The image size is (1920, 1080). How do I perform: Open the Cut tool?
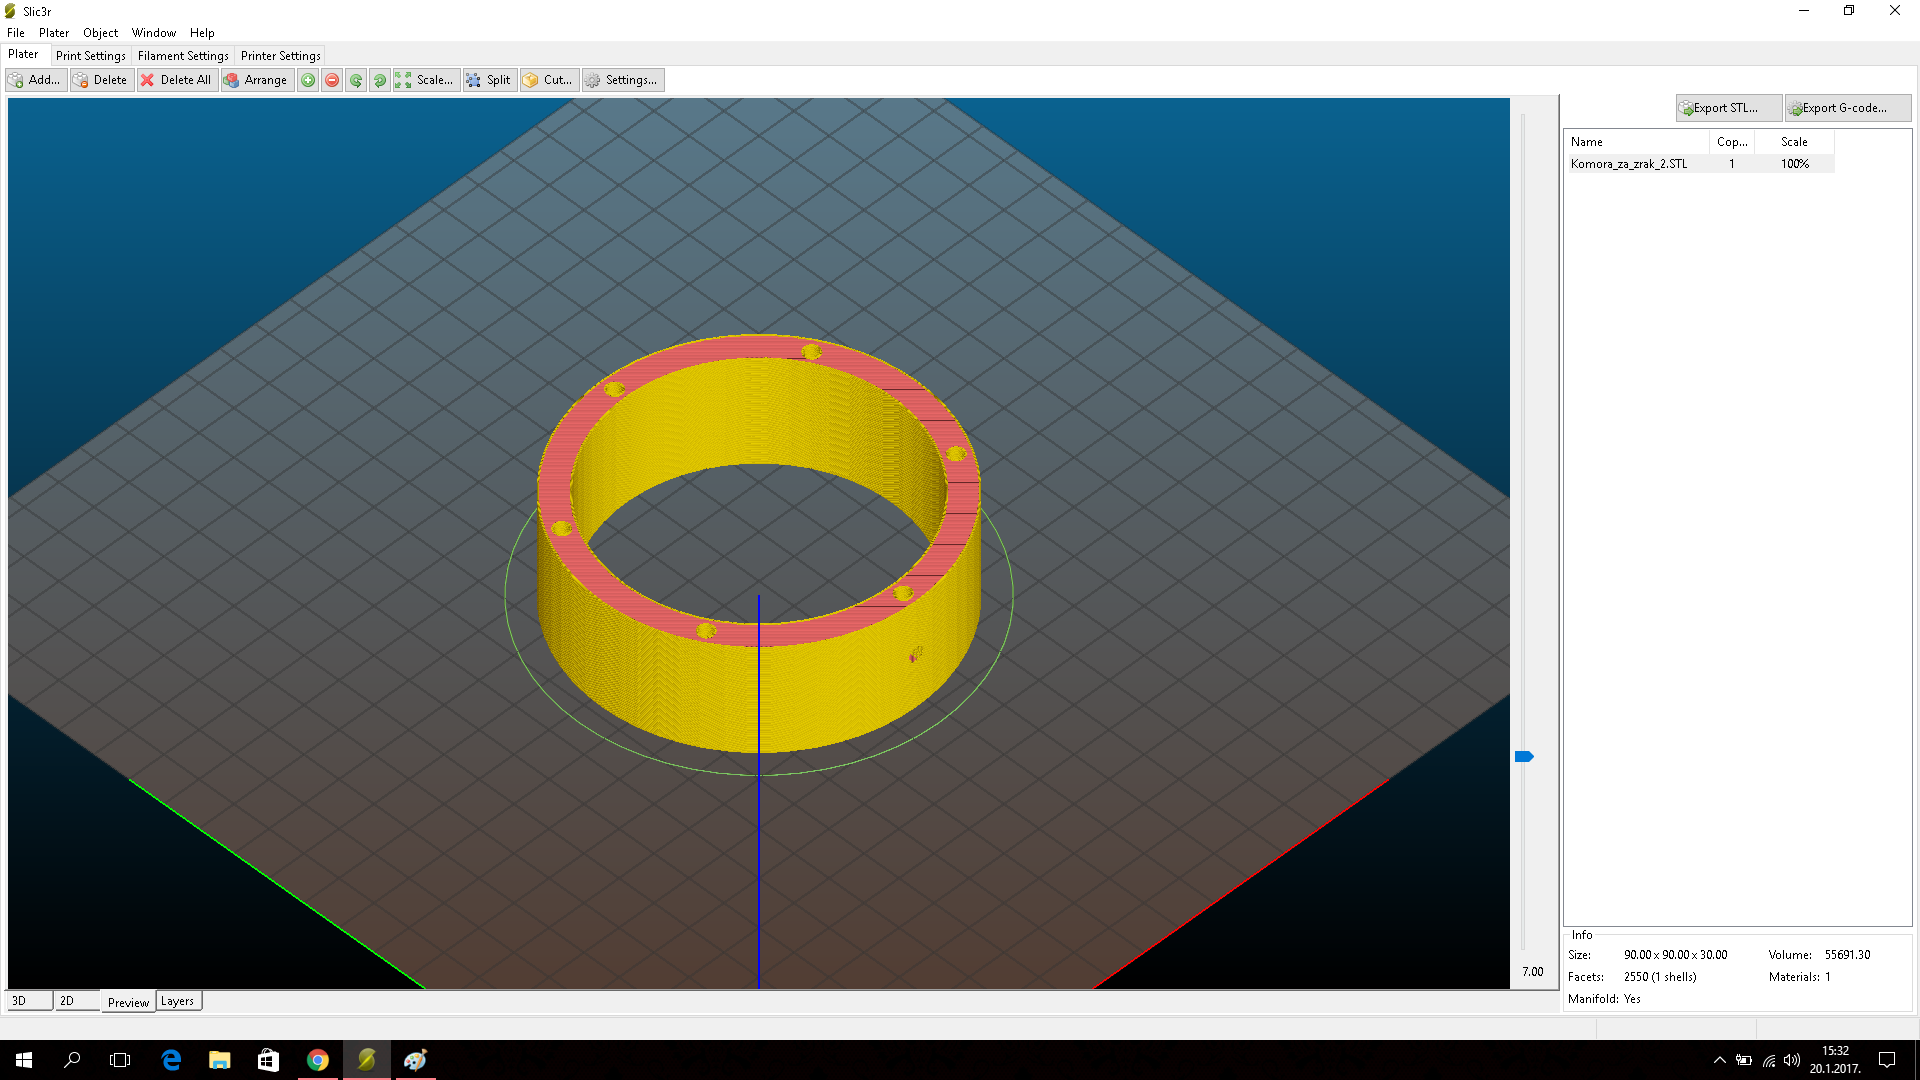coord(549,80)
